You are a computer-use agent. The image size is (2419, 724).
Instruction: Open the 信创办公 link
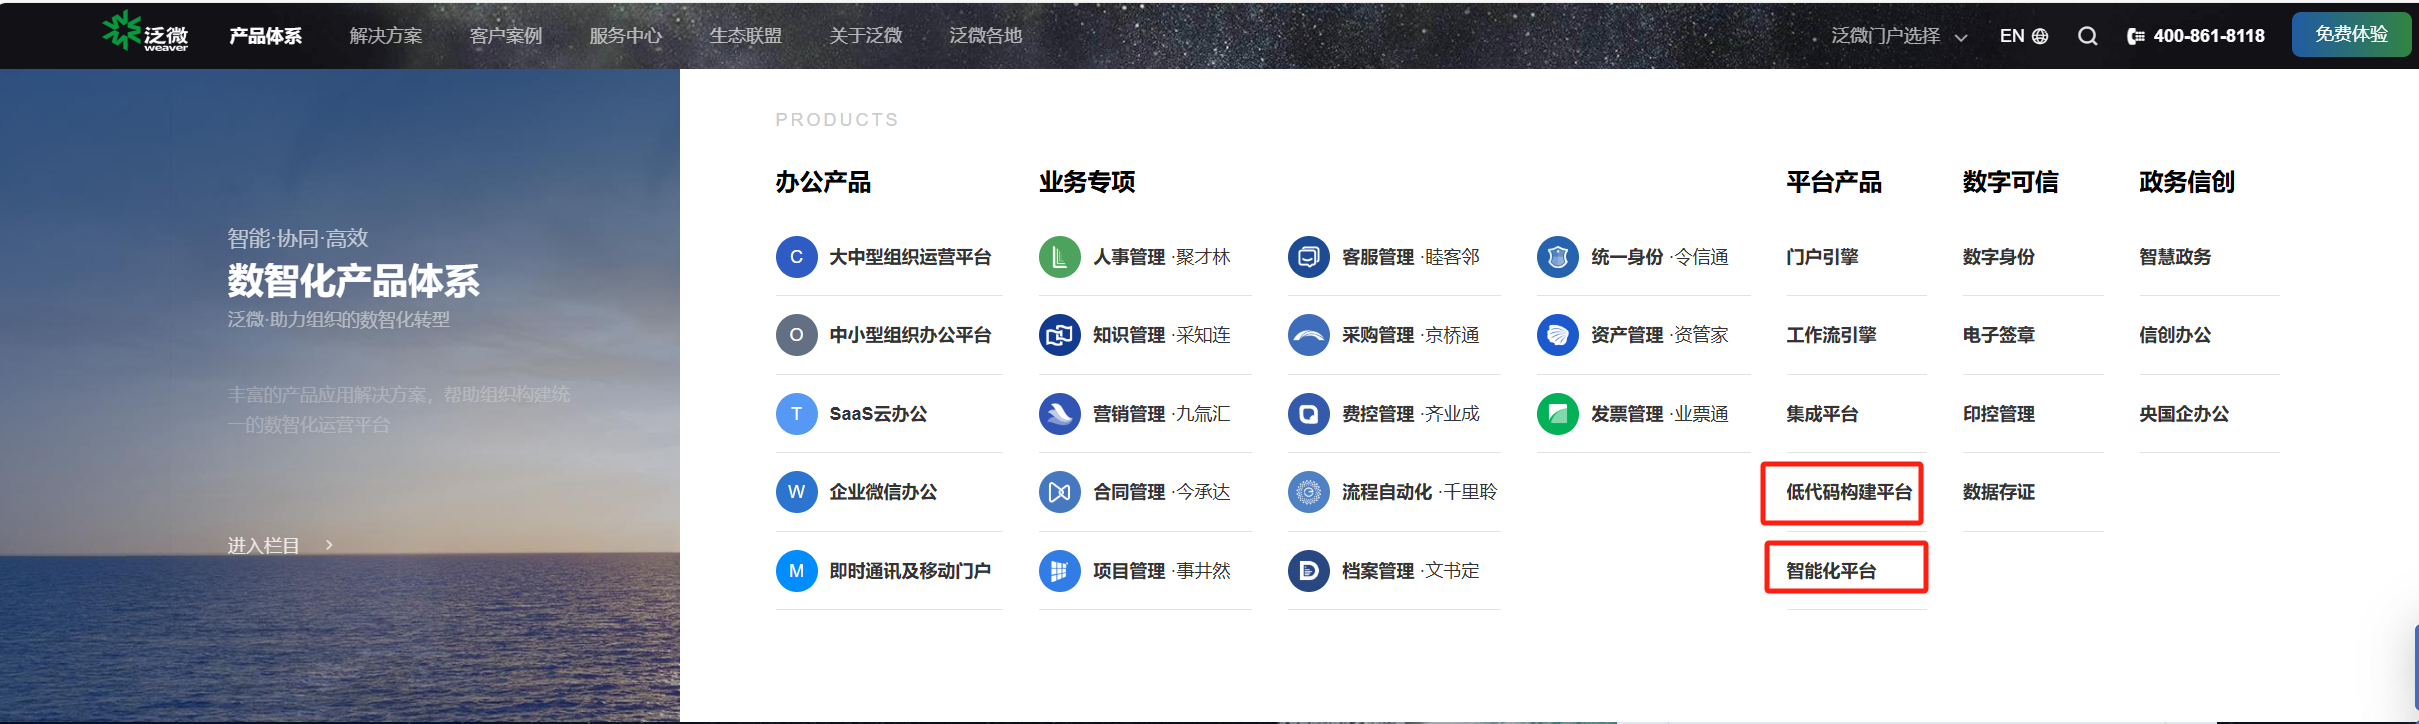coord(2175,335)
